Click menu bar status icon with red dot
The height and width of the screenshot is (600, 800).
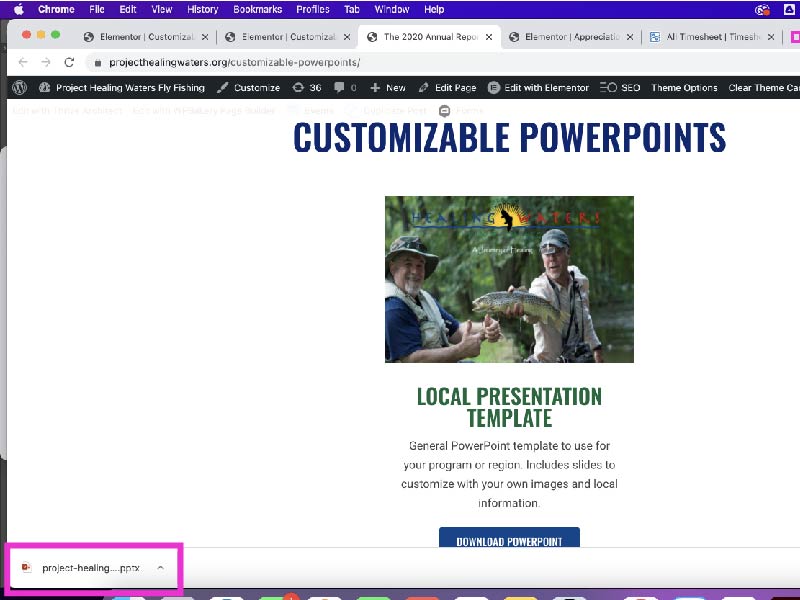(762, 9)
